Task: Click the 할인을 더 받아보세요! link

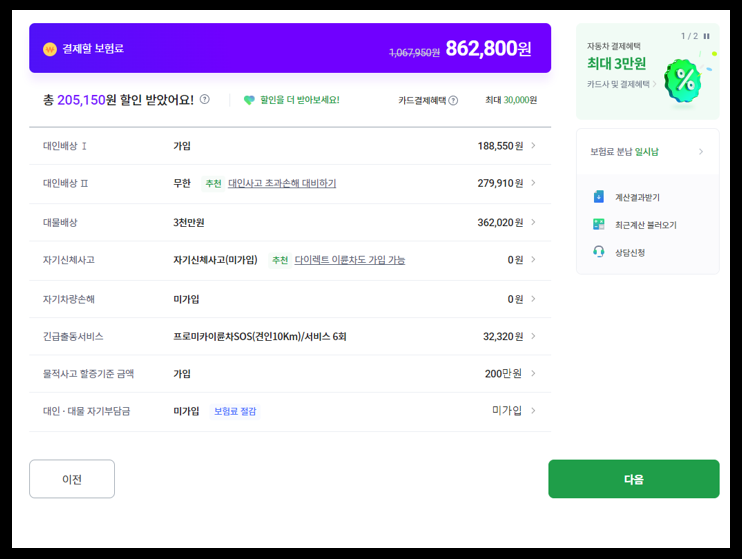Action: point(300,100)
